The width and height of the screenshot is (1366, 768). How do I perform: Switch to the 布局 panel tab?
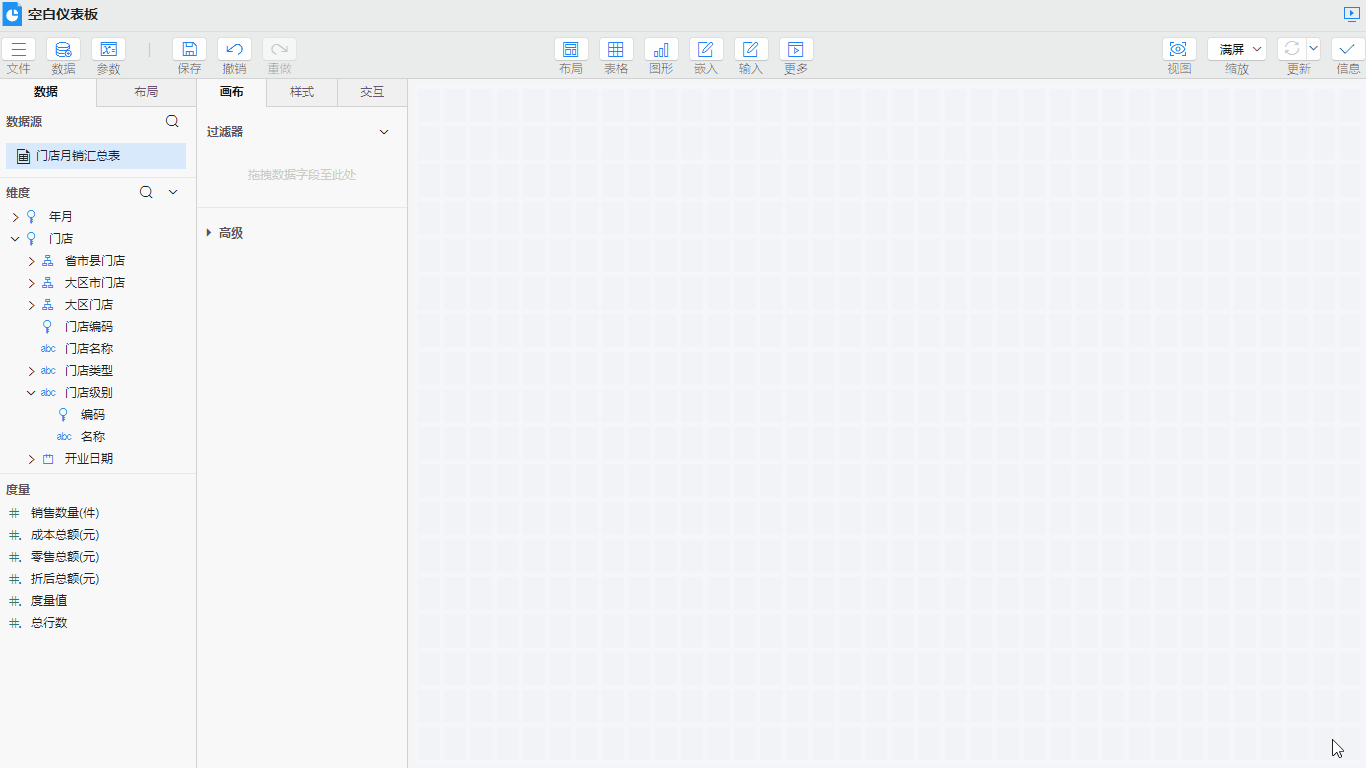pos(146,92)
